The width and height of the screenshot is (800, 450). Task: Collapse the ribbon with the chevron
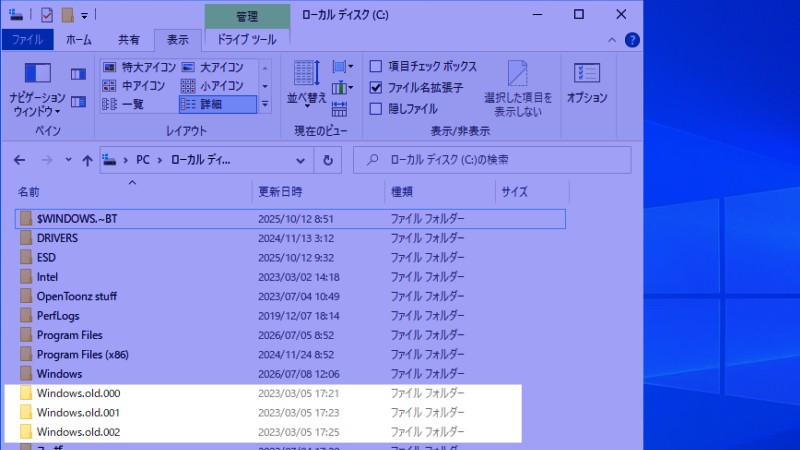point(612,40)
